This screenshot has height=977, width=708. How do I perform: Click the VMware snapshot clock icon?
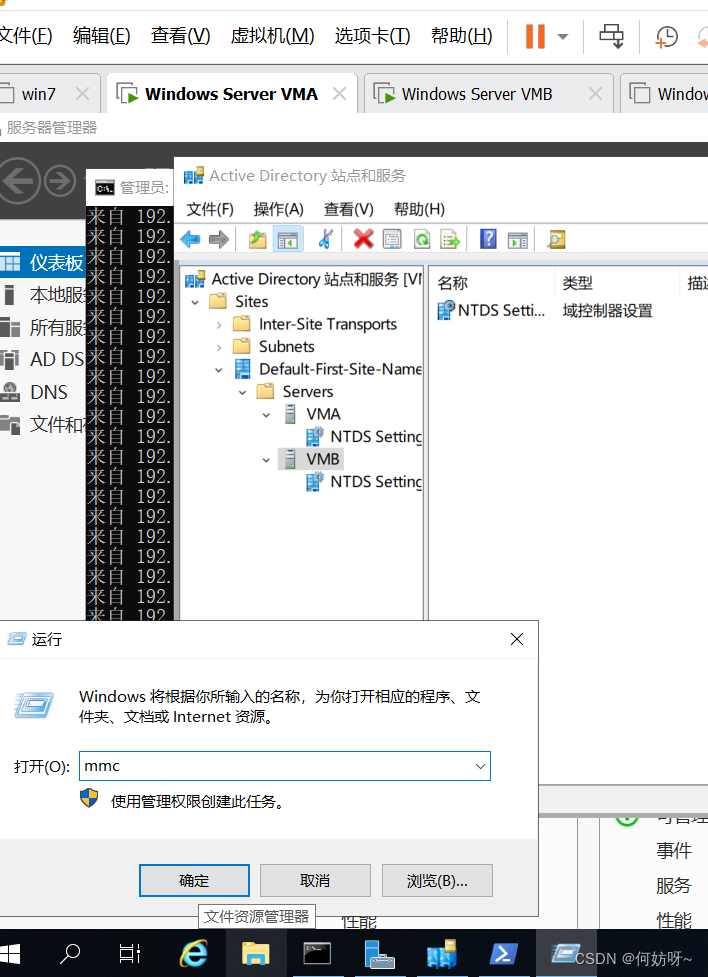pos(666,37)
